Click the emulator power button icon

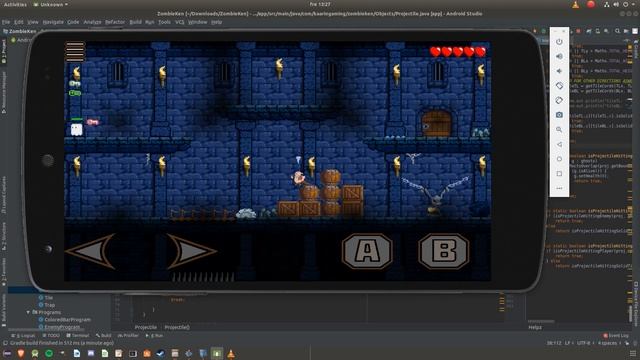559,42
